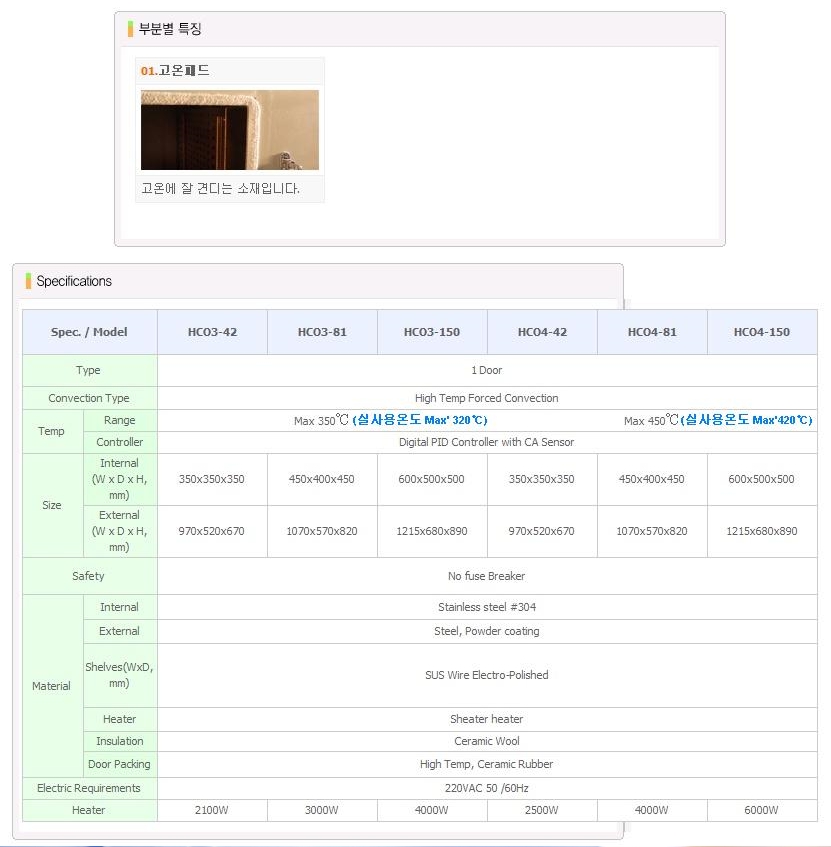Click the Stainless steel #304 material cell
The width and height of the screenshot is (831, 847).
(487, 607)
